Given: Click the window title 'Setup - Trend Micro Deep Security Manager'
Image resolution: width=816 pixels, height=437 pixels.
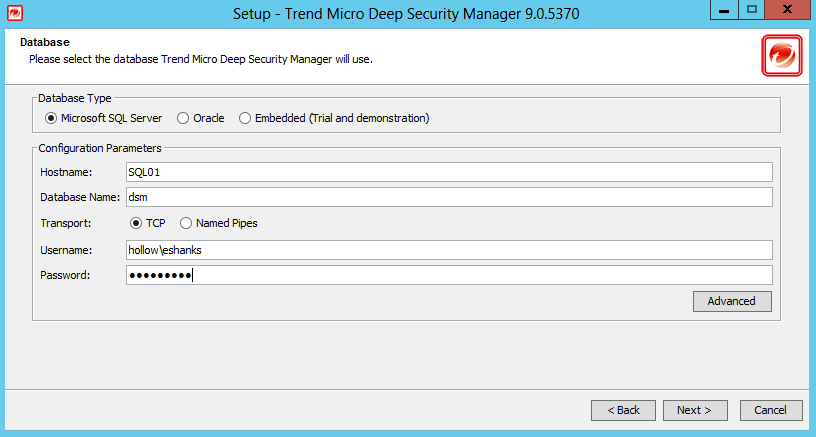Looking at the screenshot, I should [406, 14].
